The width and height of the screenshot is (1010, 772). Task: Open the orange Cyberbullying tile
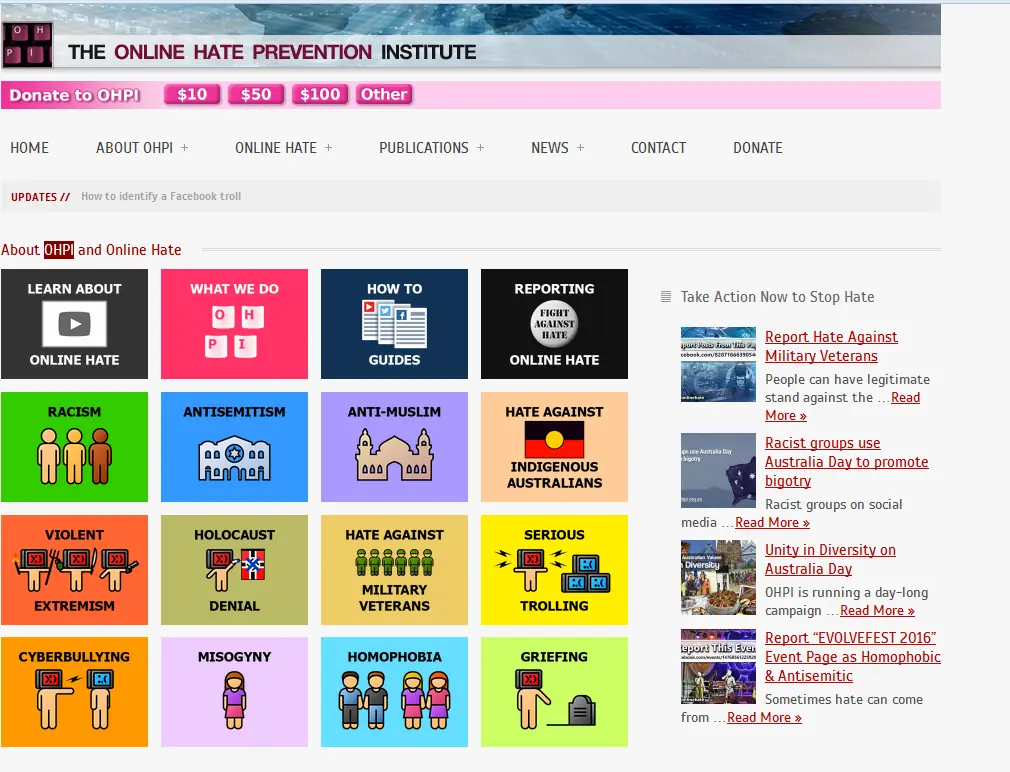pos(74,692)
